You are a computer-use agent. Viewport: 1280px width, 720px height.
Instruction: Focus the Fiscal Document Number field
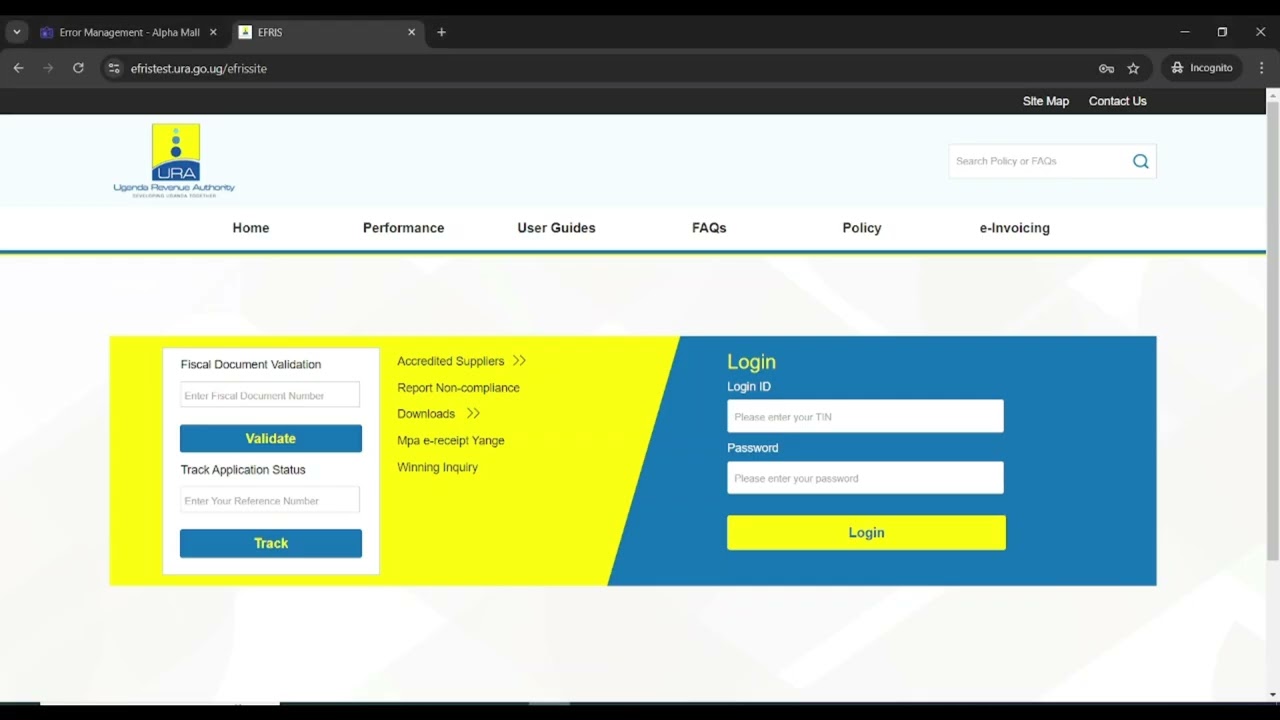pyautogui.click(x=270, y=395)
